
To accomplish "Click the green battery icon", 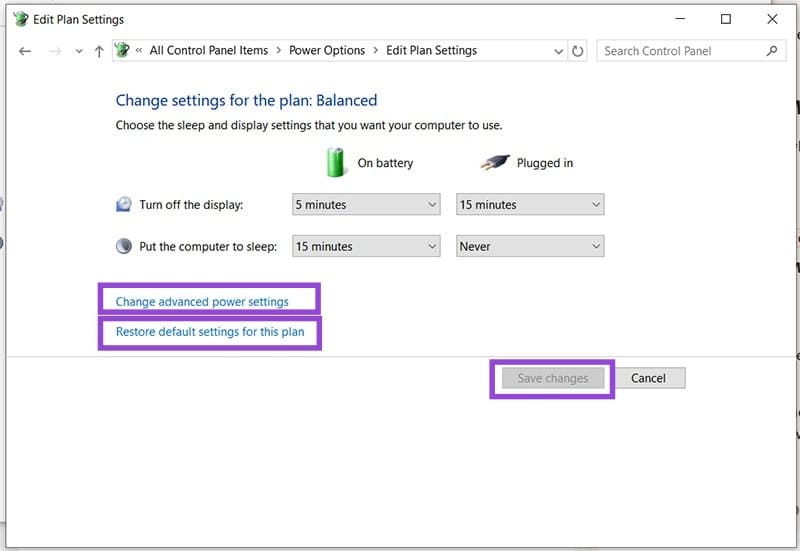I will point(336,163).
